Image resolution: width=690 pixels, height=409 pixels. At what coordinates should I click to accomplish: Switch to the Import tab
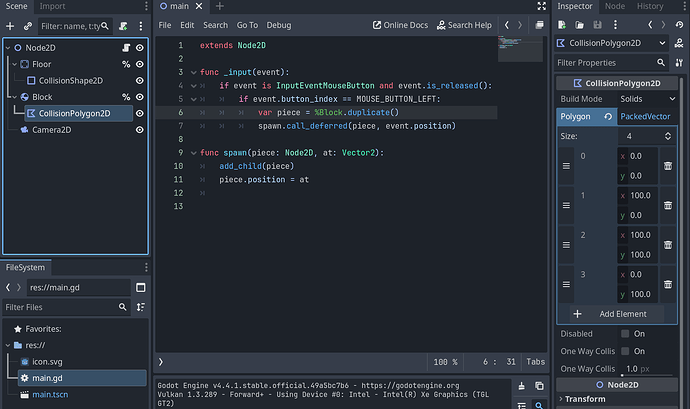(52, 6)
